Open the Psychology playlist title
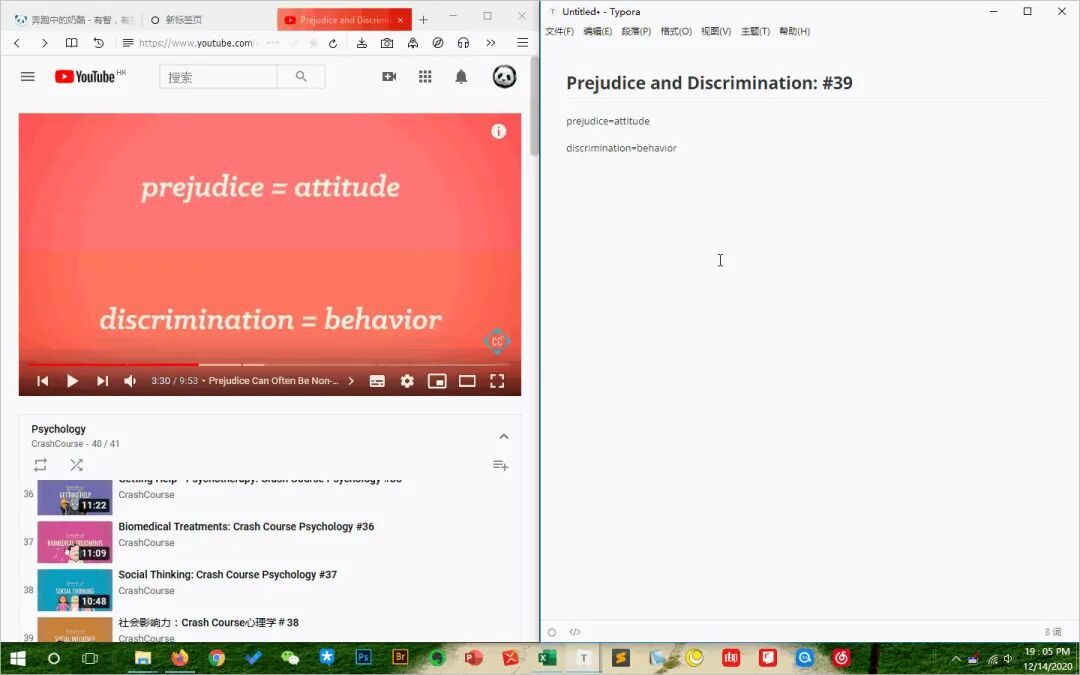 tap(59, 428)
